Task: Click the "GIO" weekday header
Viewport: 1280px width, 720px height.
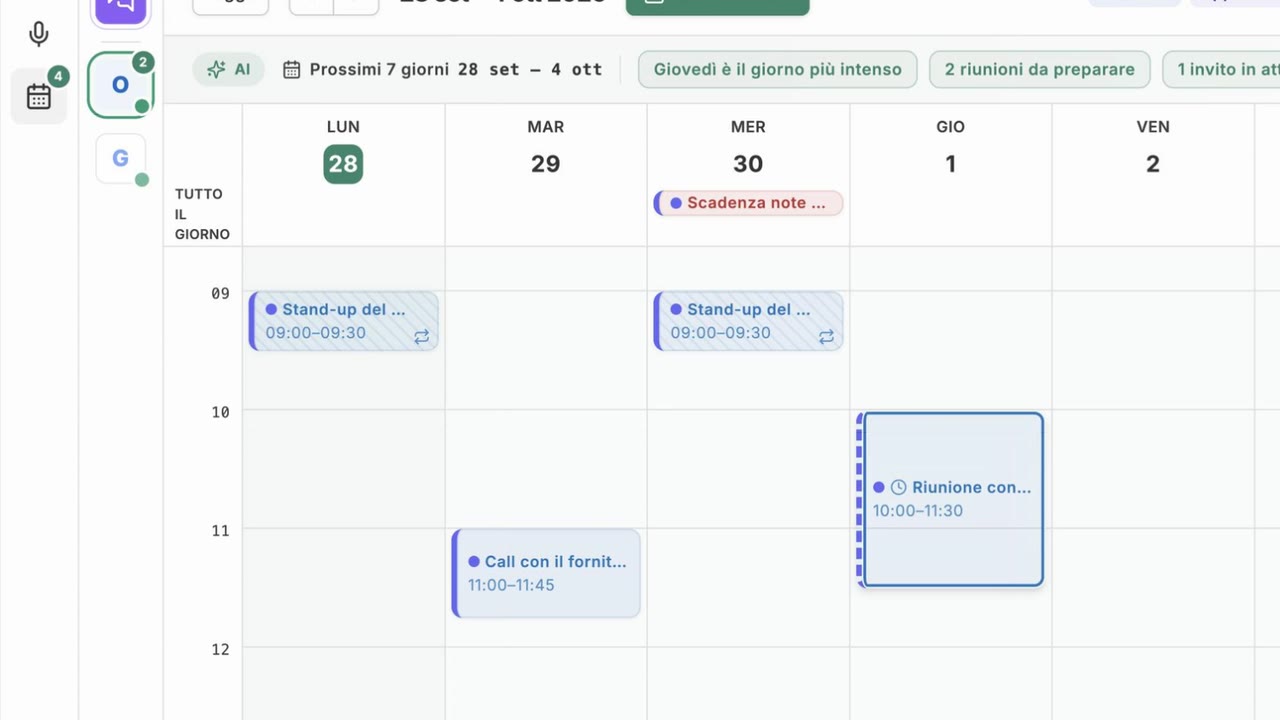Action: pos(951,127)
